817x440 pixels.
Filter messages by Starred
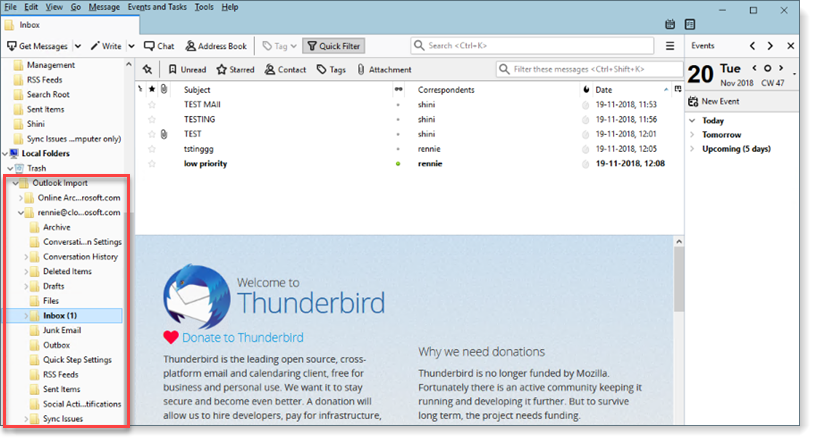tap(236, 69)
